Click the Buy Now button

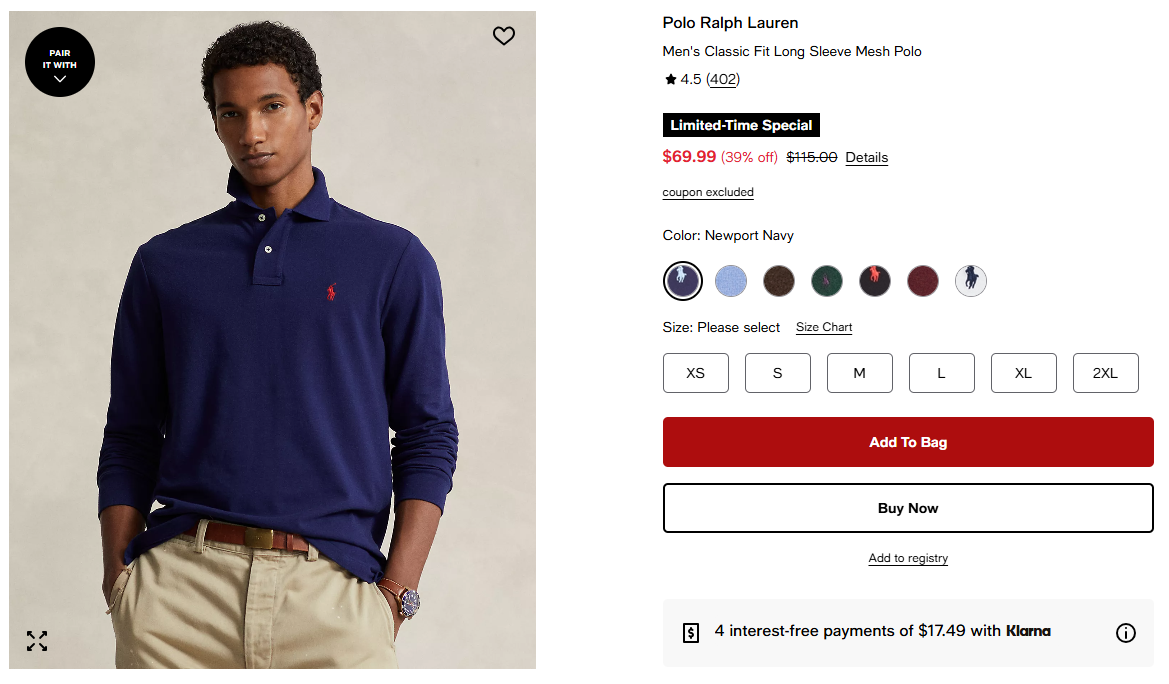pyautogui.click(x=908, y=508)
